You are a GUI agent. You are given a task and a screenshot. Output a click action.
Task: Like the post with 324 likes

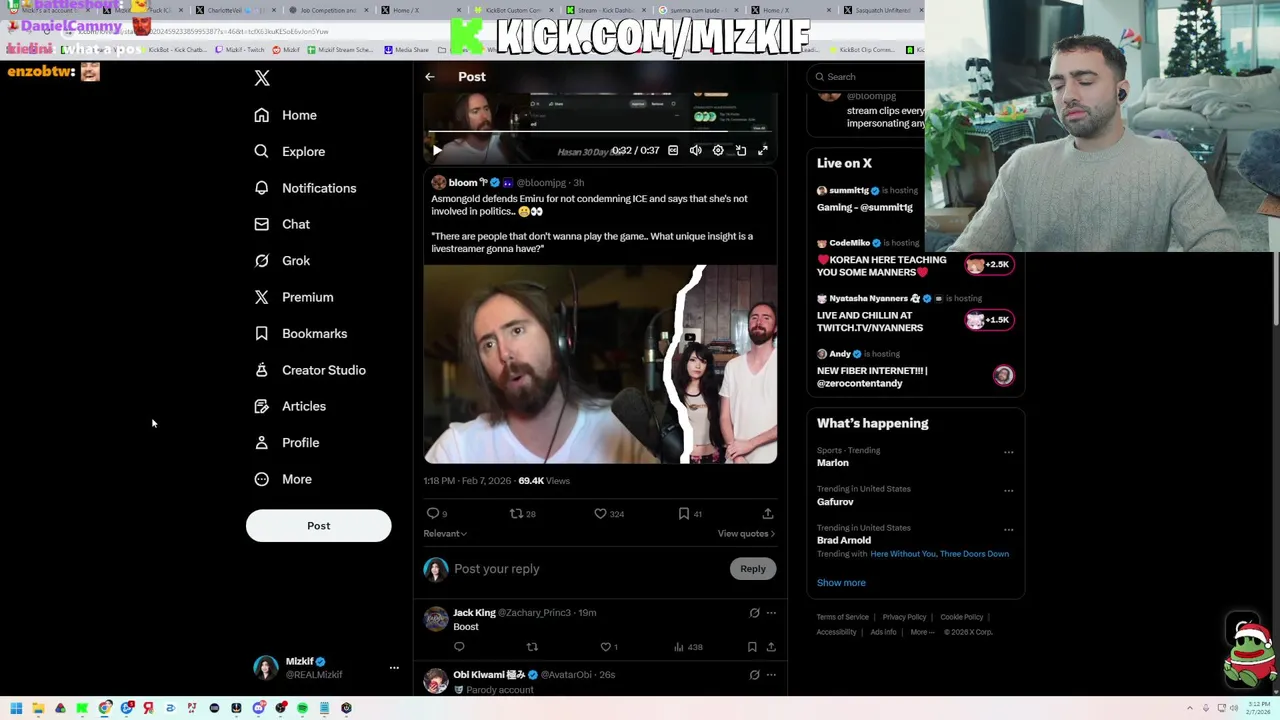point(601,513)
